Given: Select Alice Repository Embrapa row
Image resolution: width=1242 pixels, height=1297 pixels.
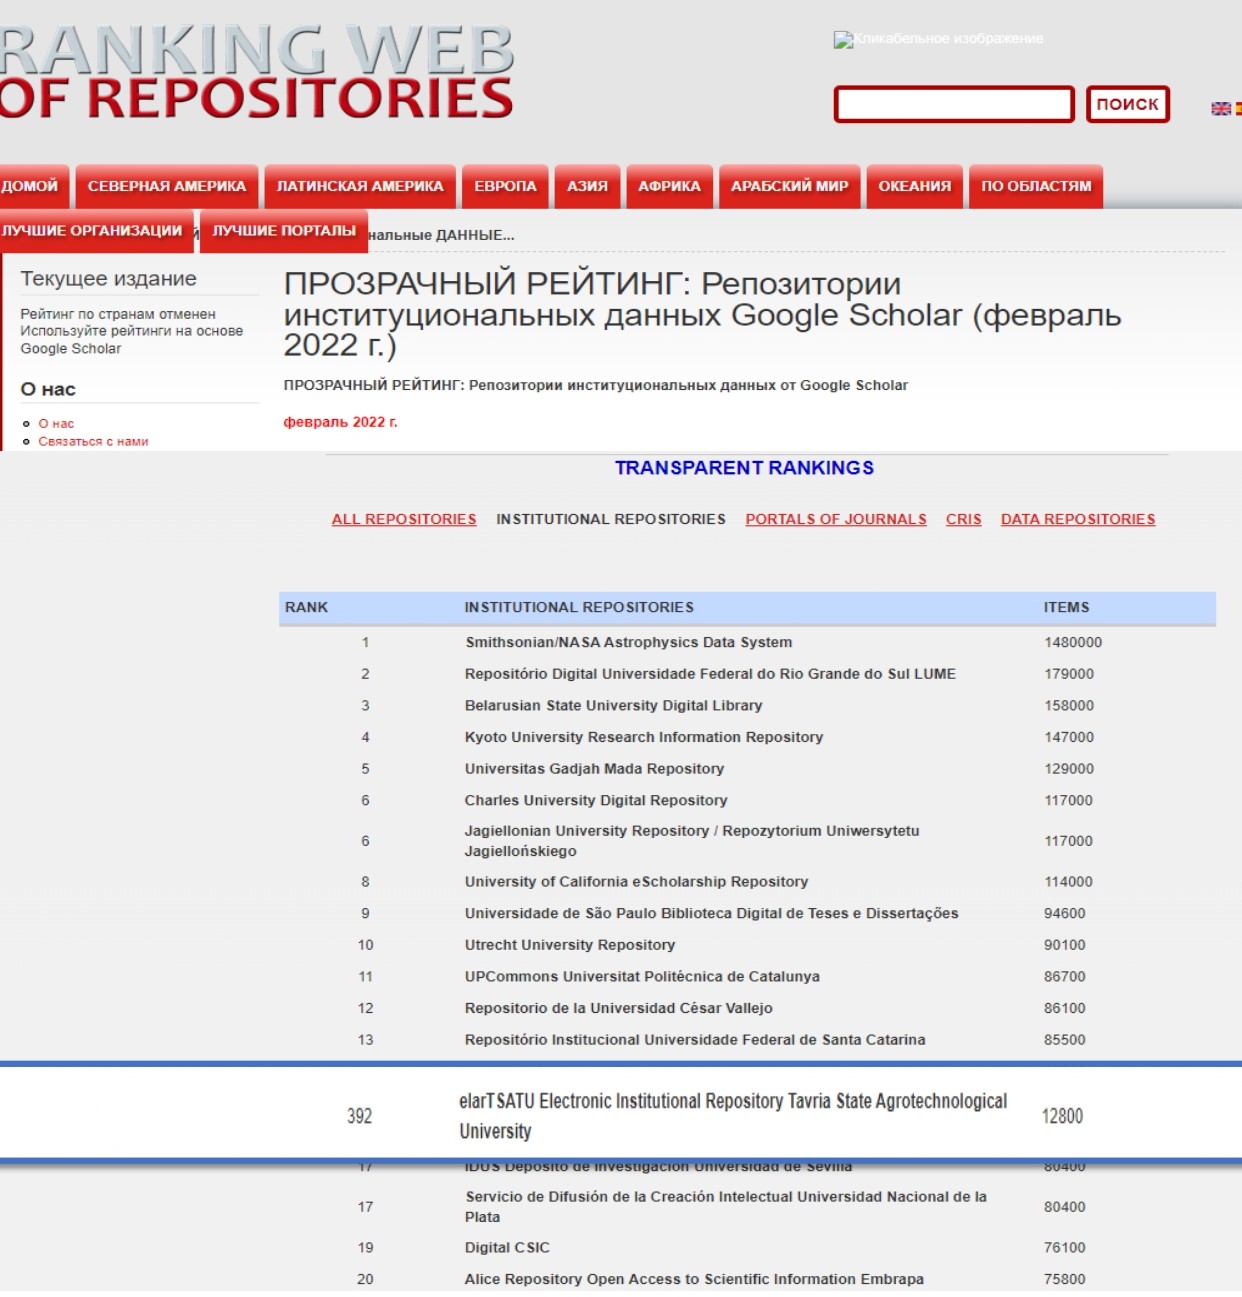Looking at the screenshot, I should (747, 1279).
